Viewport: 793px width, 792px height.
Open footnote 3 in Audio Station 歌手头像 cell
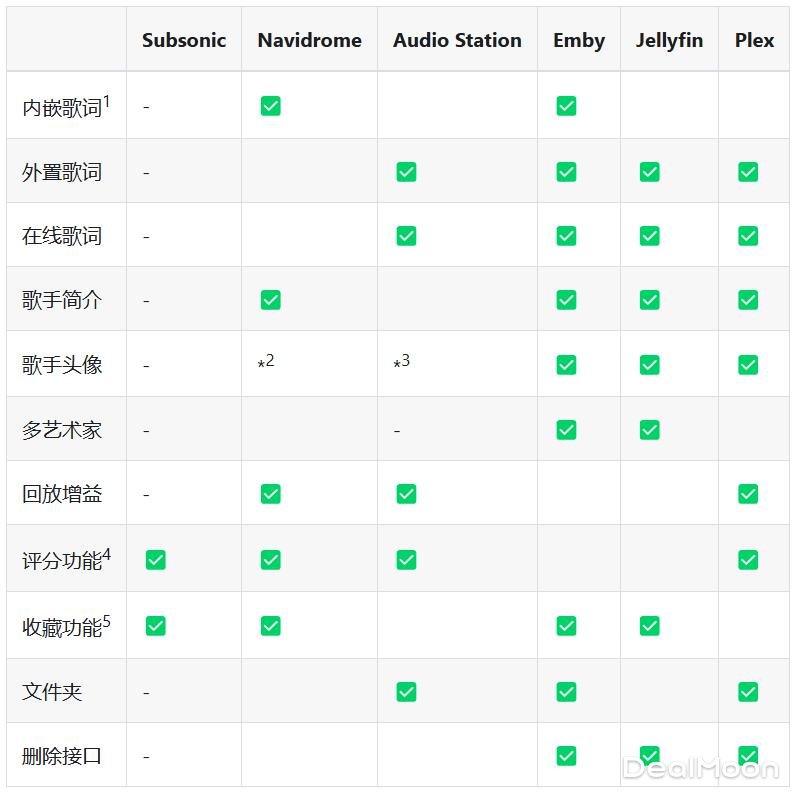406,360
